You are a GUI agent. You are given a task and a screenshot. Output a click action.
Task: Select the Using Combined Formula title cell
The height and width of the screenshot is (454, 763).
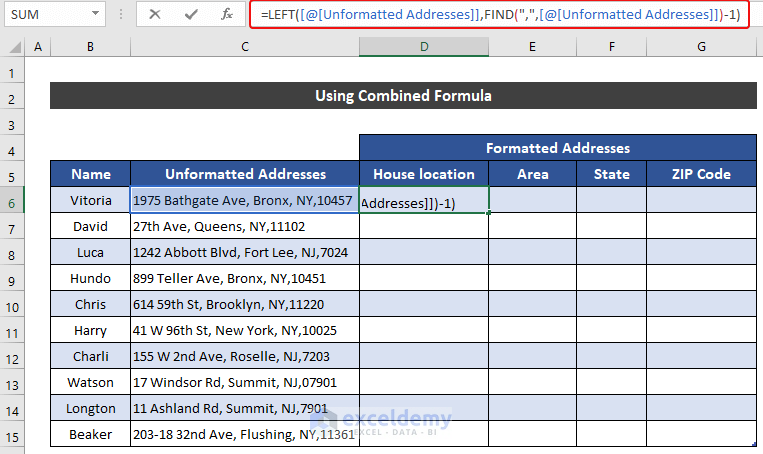[403, 96]
